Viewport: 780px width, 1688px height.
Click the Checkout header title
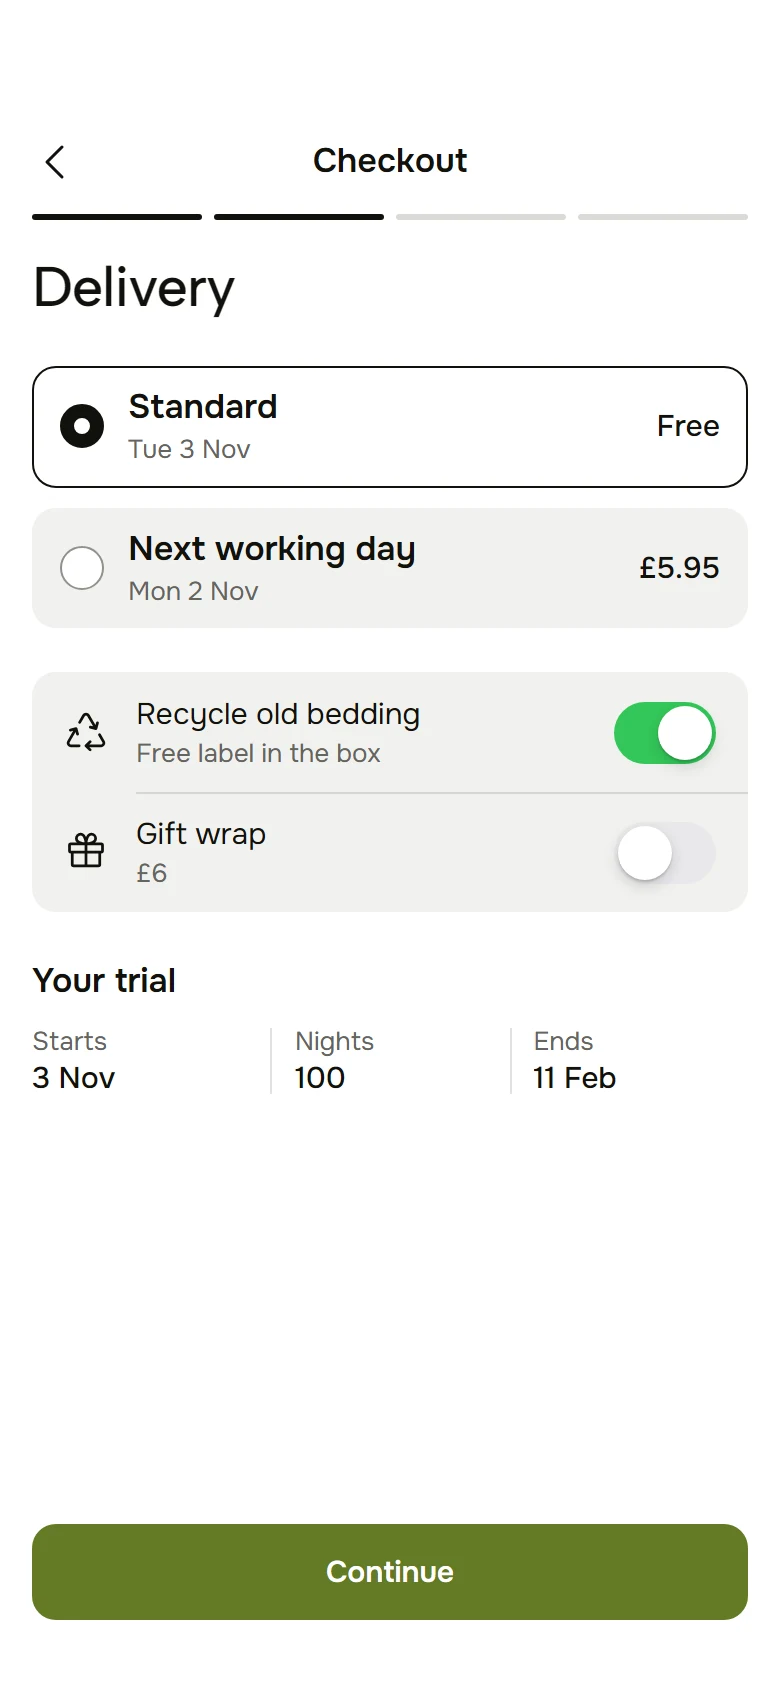390,161
